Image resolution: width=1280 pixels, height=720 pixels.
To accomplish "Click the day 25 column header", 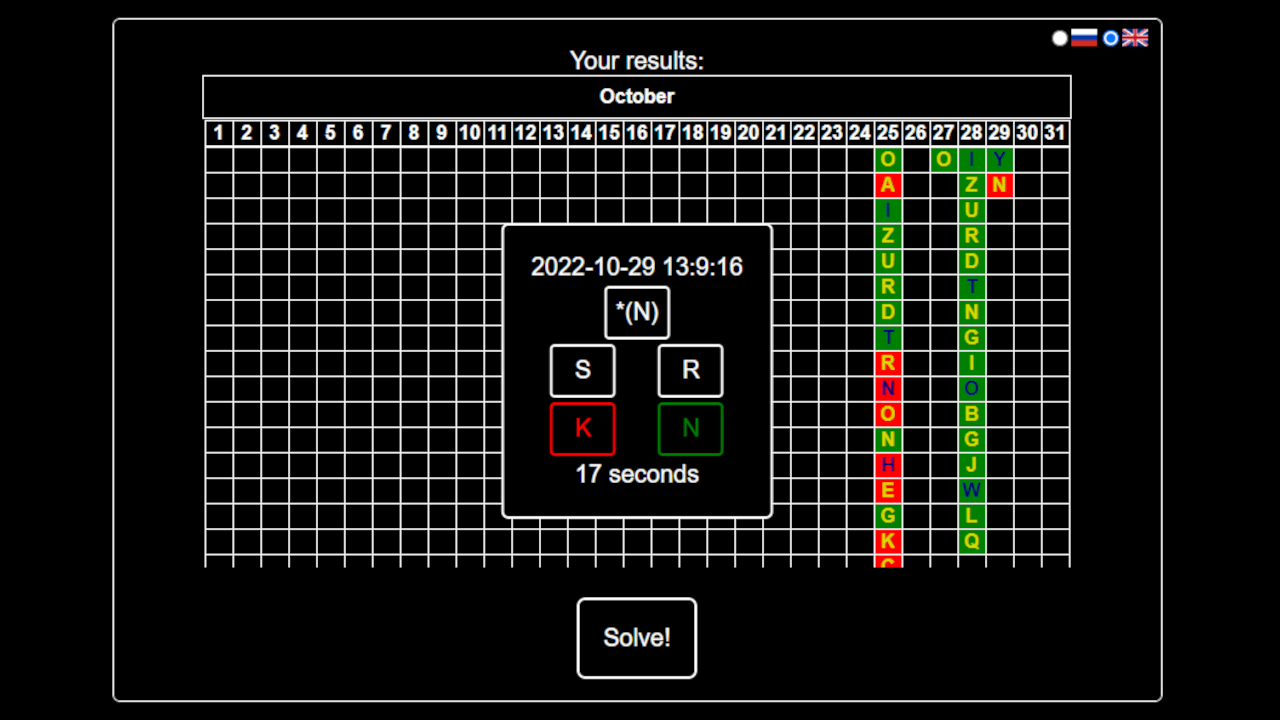I will tap(888, 132).
